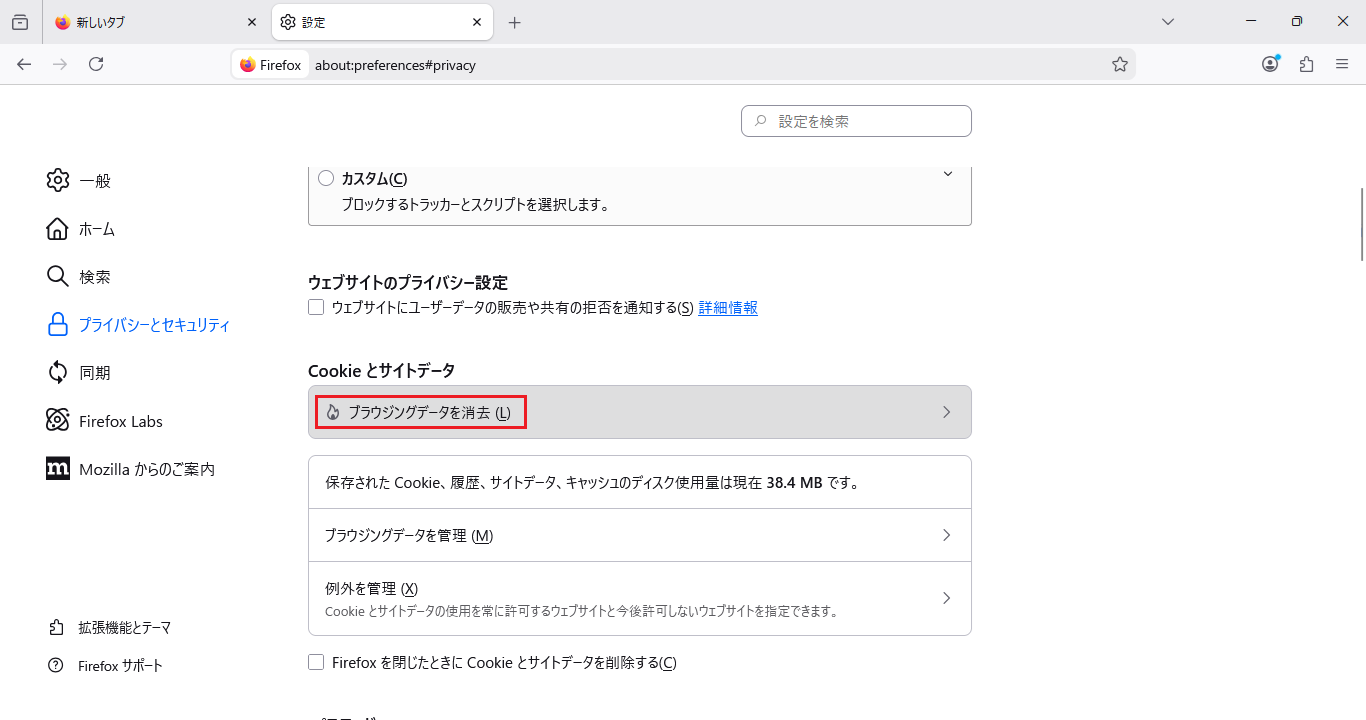Screen dimensions: 1366x720
Task: Open a new tab with plus button
Action: [514, 22]
